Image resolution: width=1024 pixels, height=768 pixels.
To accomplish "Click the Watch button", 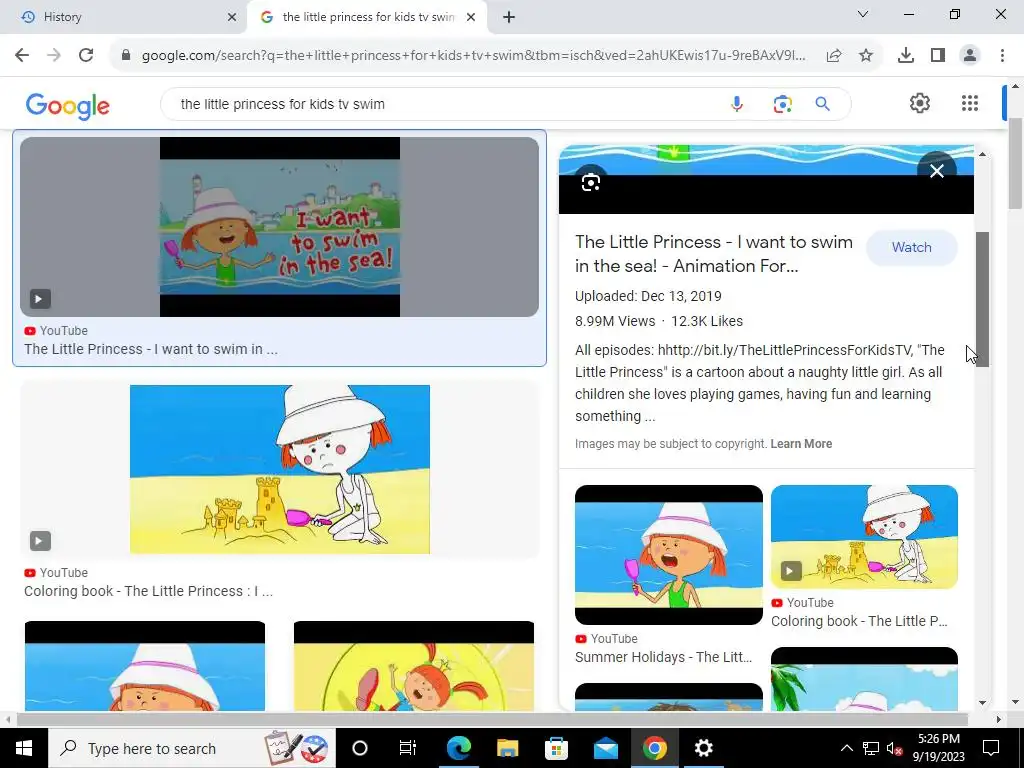I will (912, 248).
